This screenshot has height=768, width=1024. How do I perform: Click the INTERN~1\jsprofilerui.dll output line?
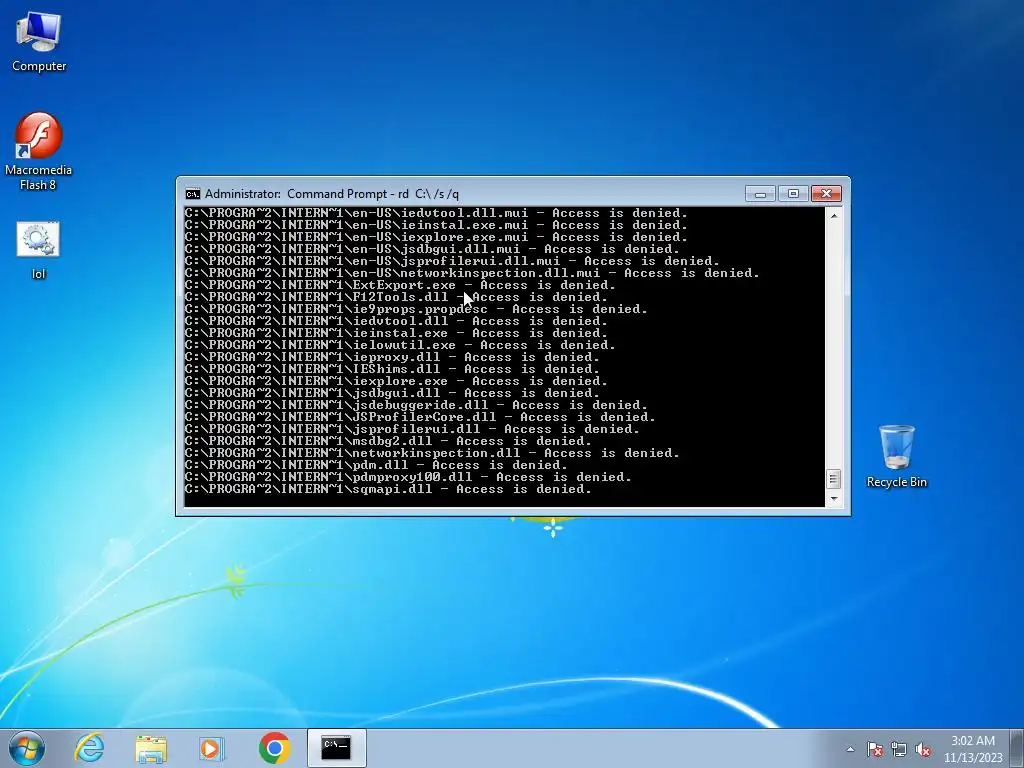point(412,429)
